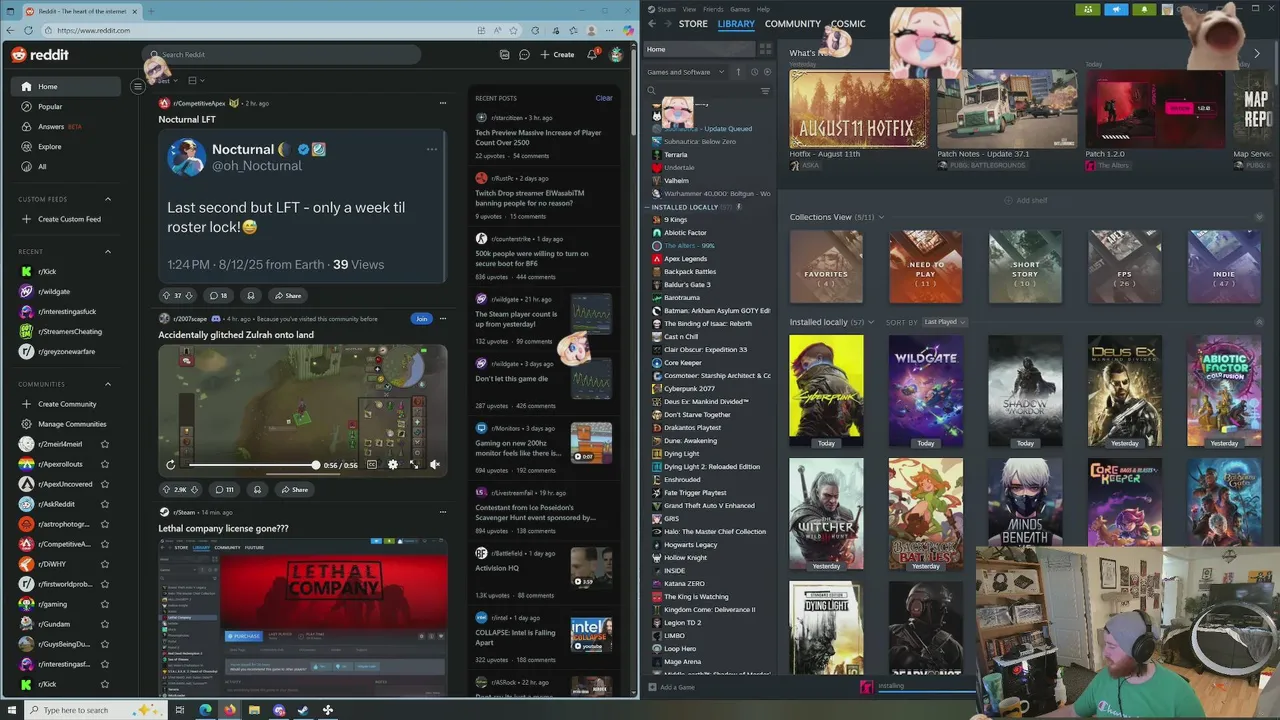Upvote the Nocturnal LFT post
This screenshot has width=1280, height=720.
[166, 296]
